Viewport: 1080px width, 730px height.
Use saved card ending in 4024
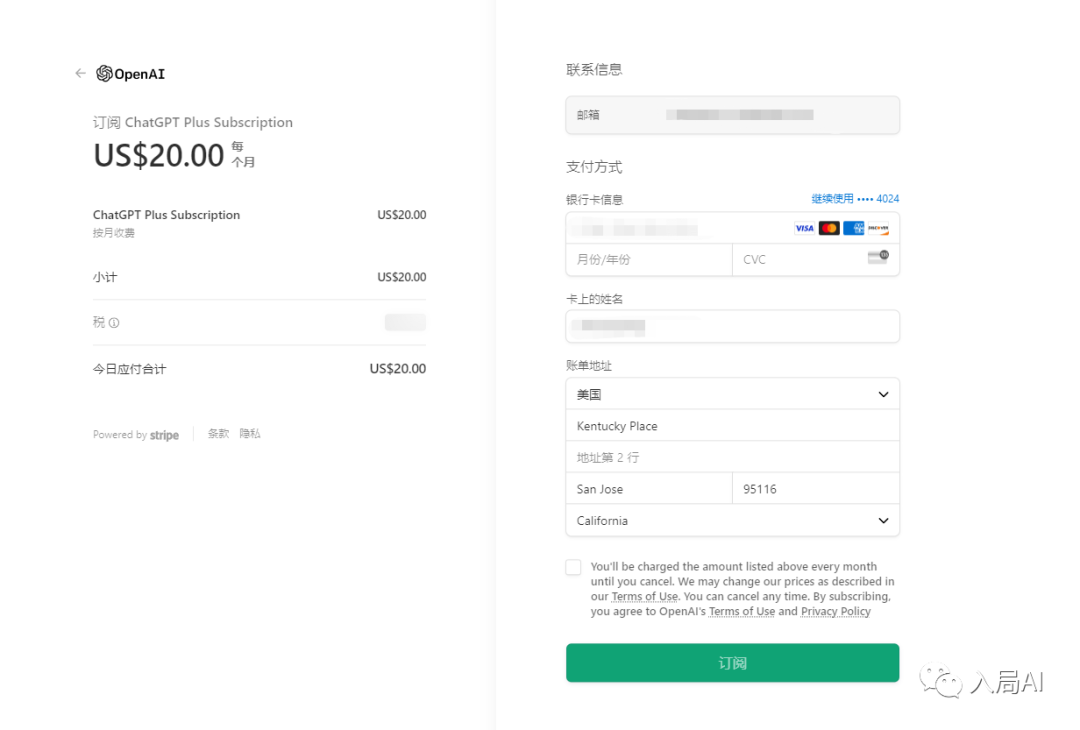[855, 199]
